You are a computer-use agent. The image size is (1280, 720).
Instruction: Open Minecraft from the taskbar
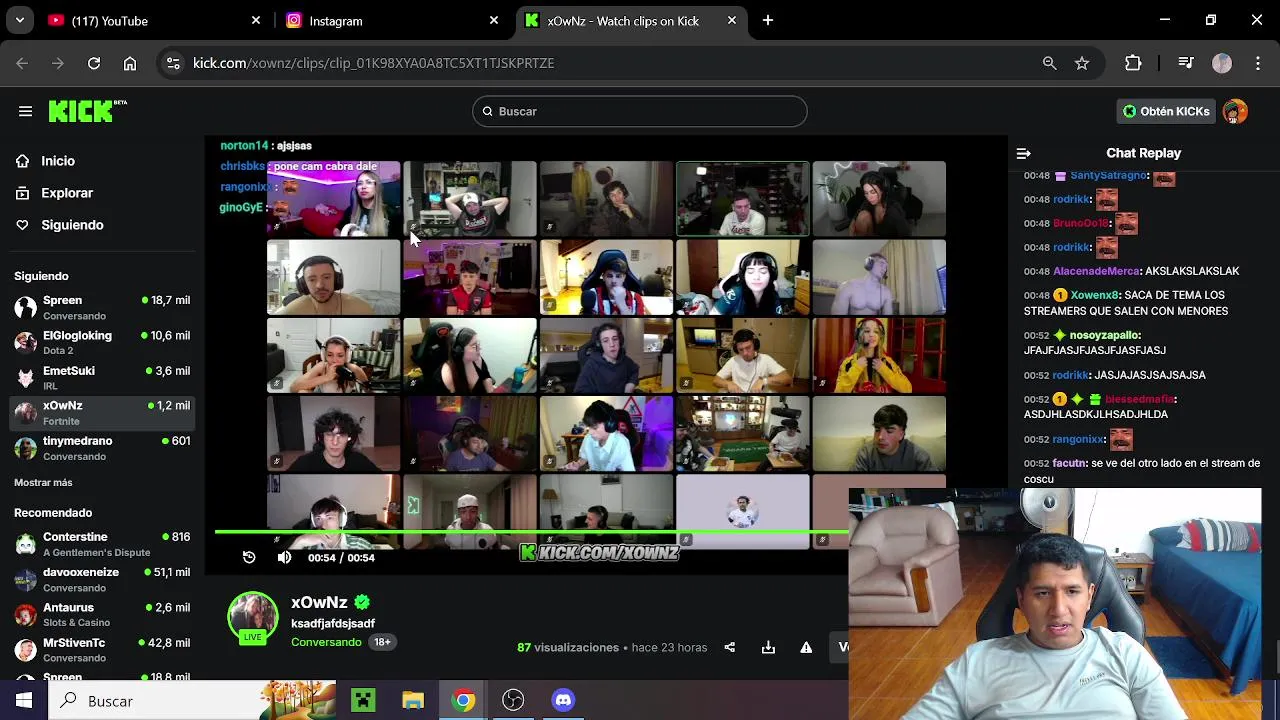[363, 701]
